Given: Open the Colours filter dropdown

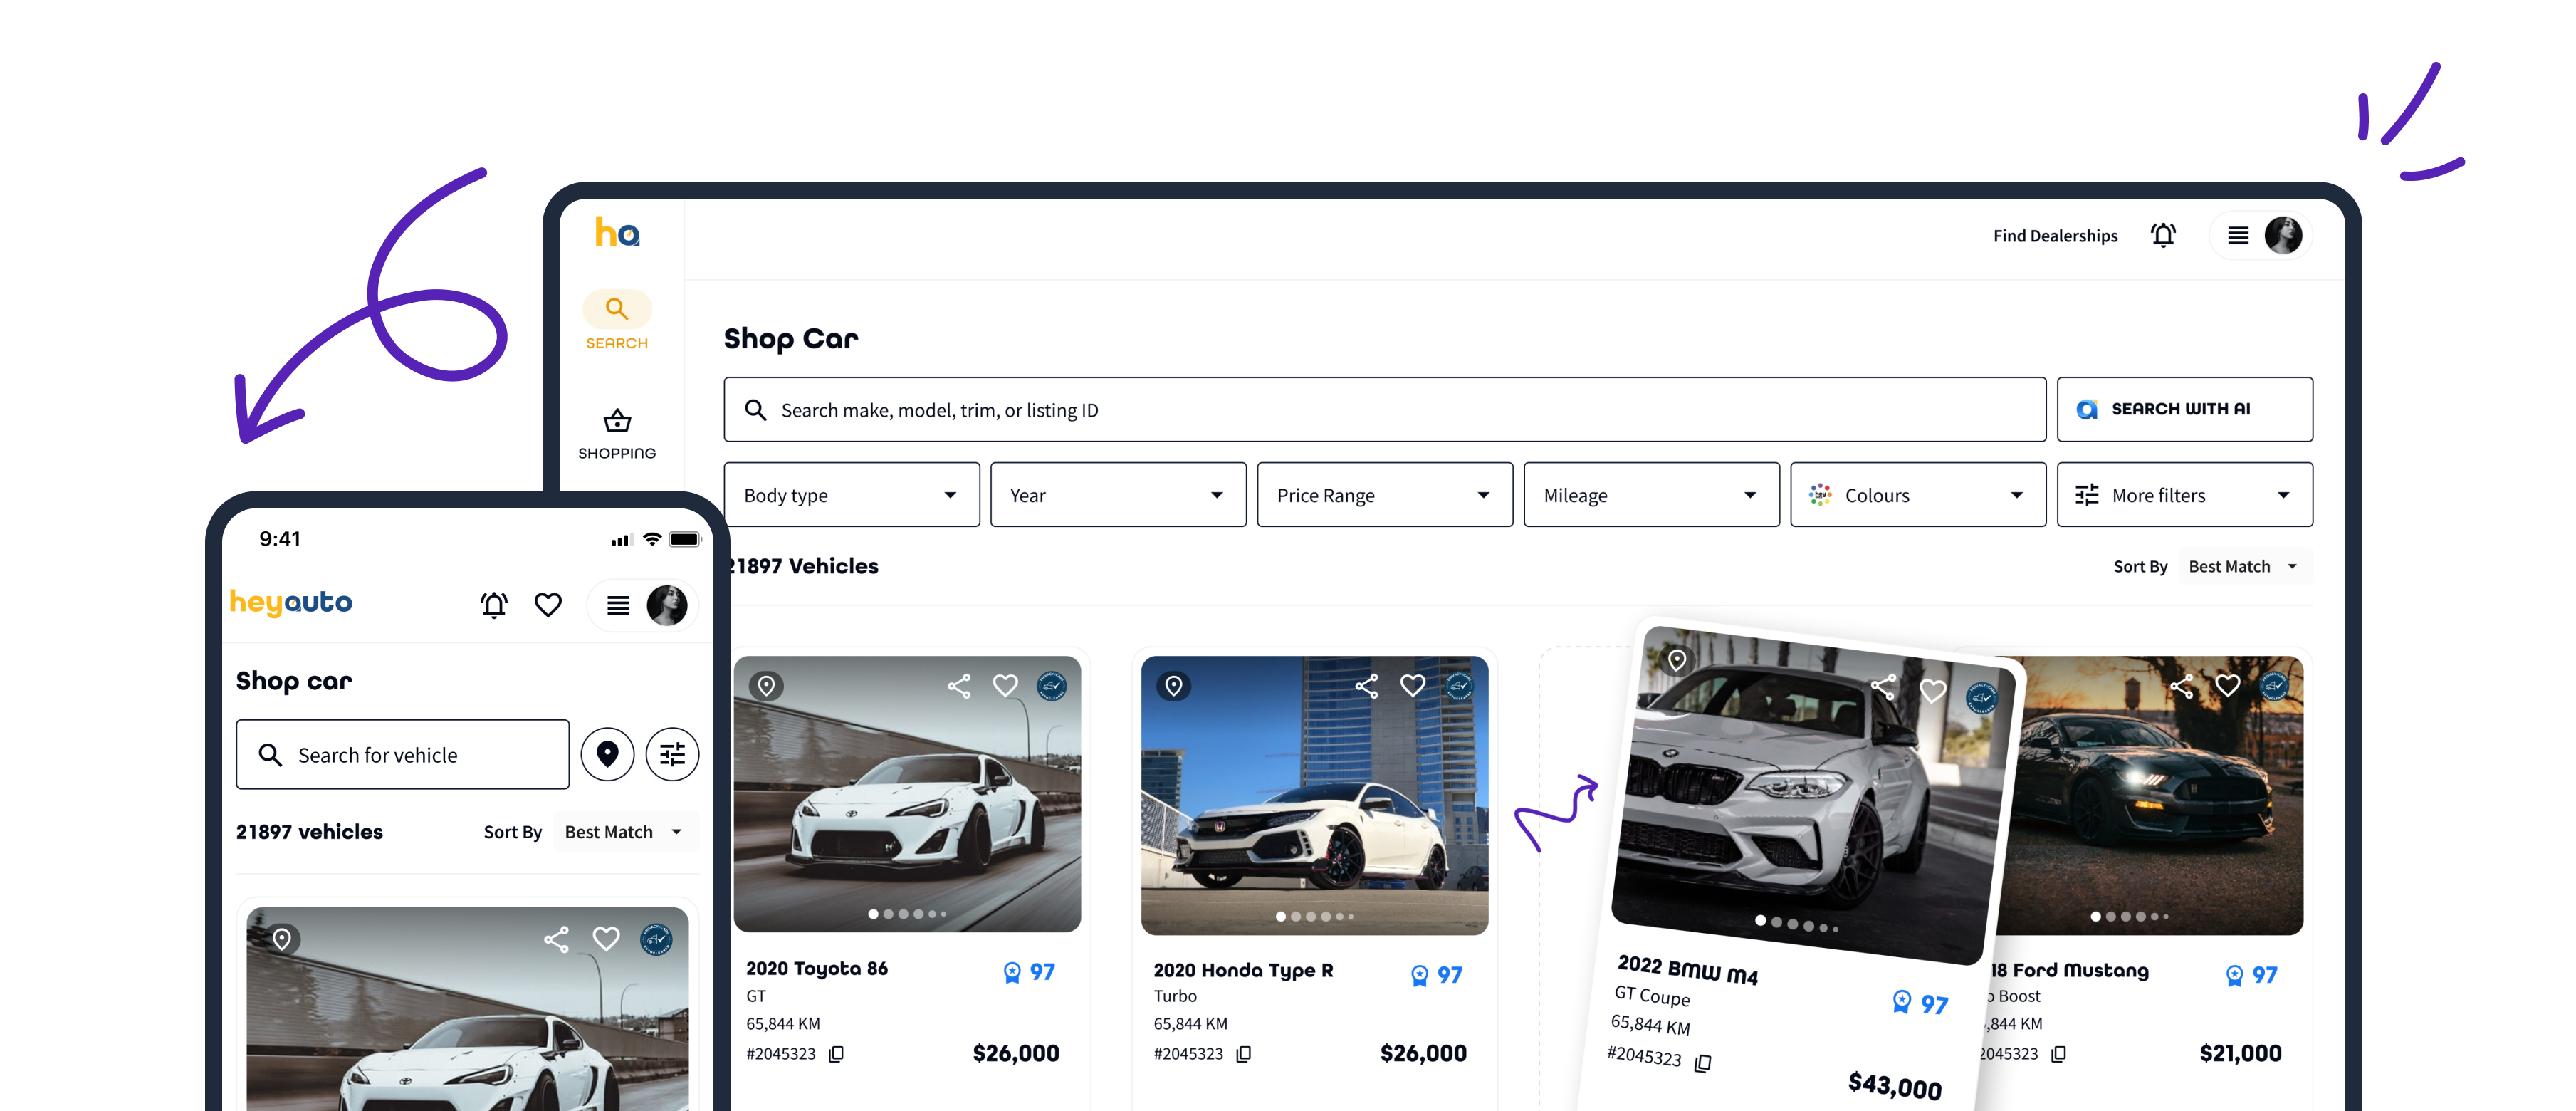Looking at the screenshot, I should [x=1917, y=495].
